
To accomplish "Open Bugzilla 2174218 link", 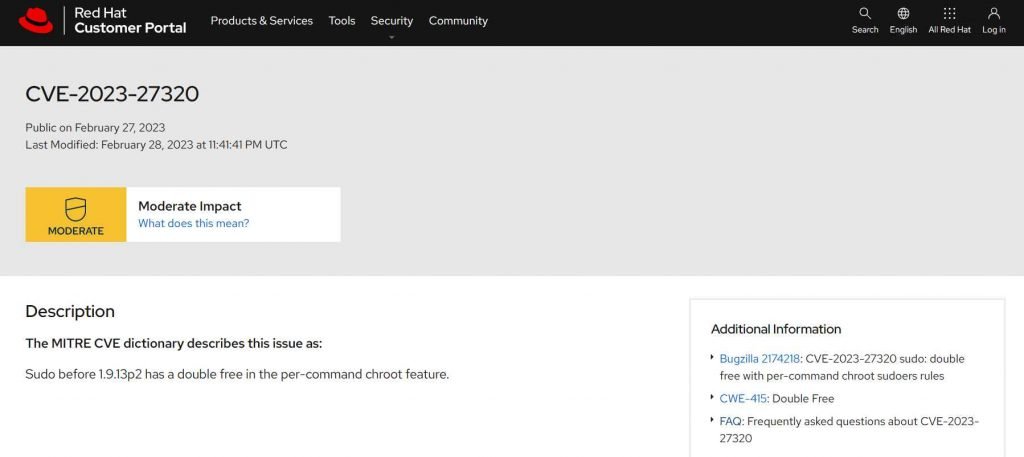I will click(x=760, y=358).
